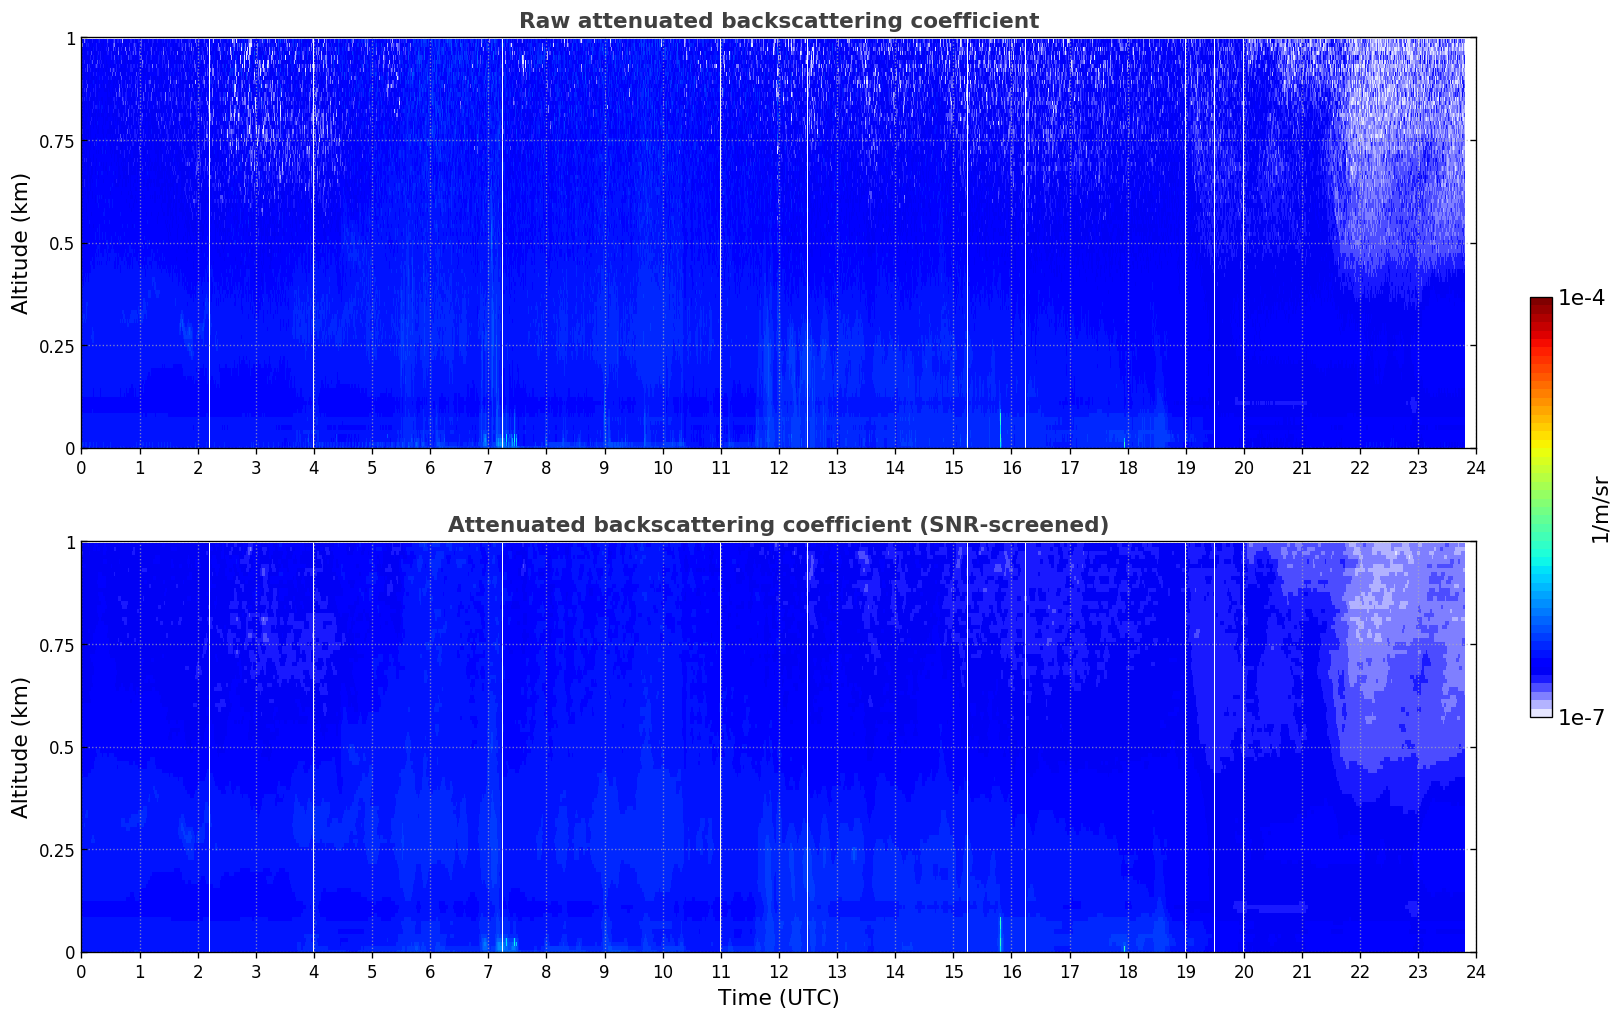
Task: Click time tick '10' under the SNR-screened plot
Action: point(662,971)
